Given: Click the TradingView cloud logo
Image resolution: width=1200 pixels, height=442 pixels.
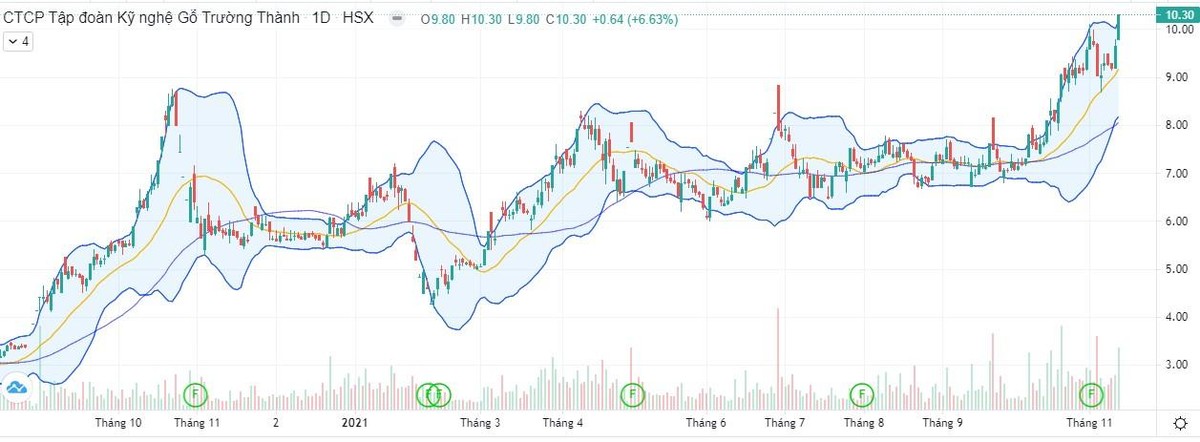Looking at the screenshot, I should tap(16, 389).
